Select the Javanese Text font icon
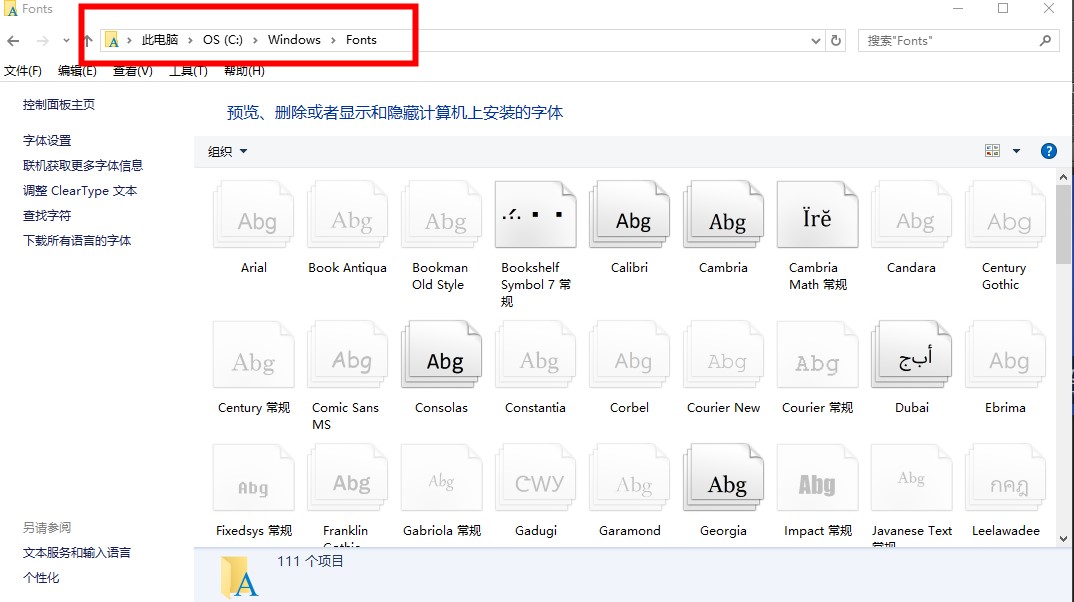 pyautogui.click(x=912, y=477)
